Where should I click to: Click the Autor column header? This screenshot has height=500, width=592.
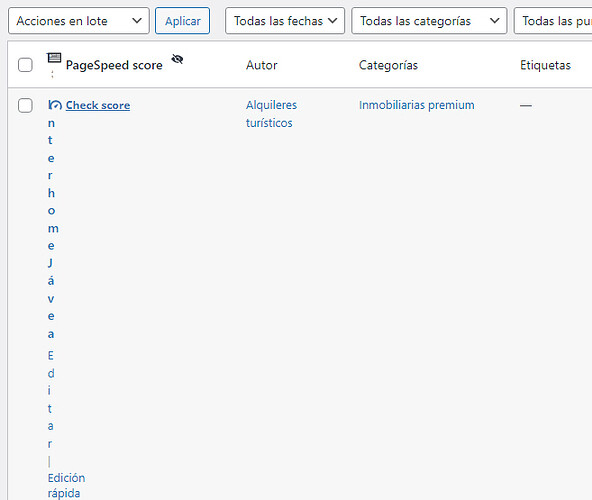click(x=262, y=65)
